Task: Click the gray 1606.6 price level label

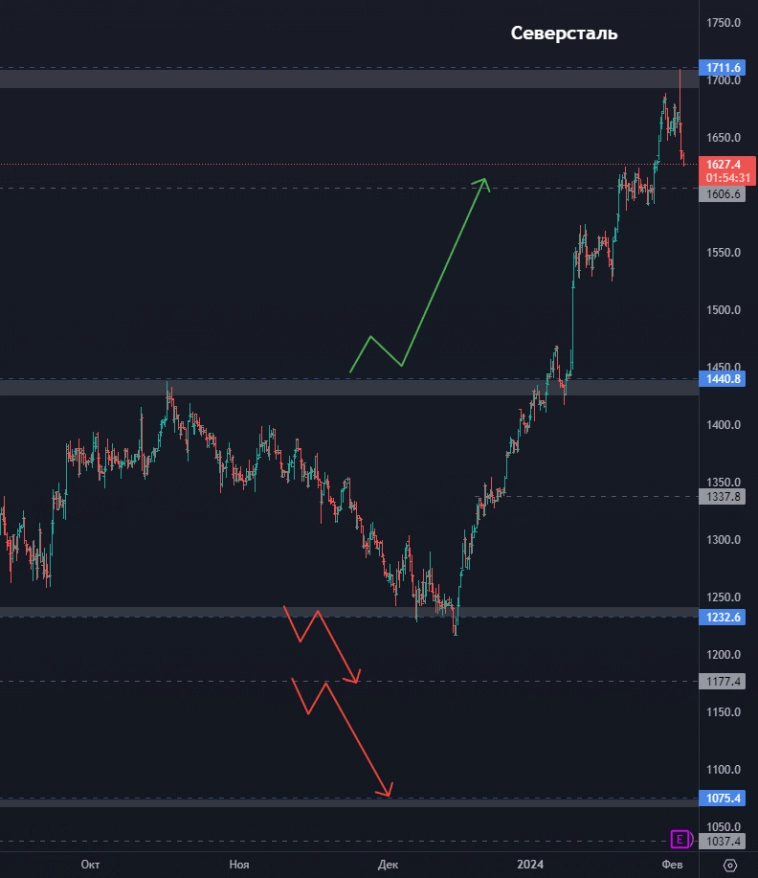Action: (724, 194)
